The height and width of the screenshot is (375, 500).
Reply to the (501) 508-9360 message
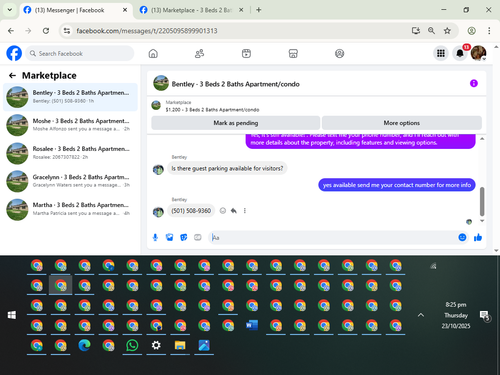(234, 211)
